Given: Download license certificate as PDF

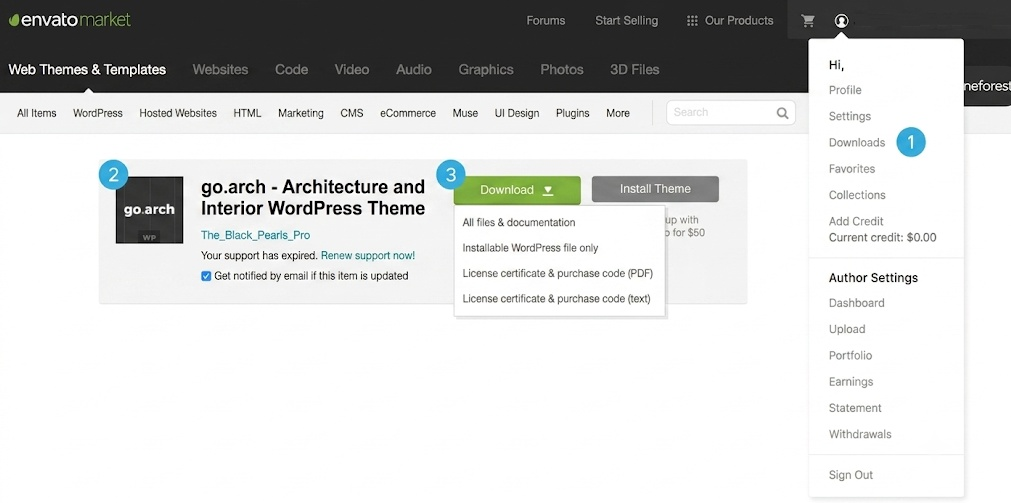Looking at the screenshot, I should click(558, 273).
